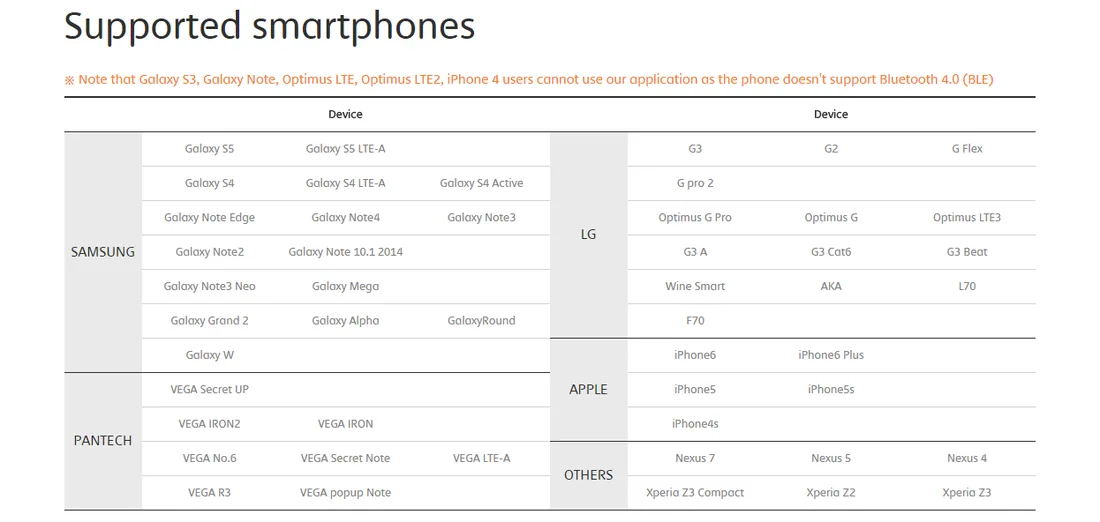Screen dimensions: 1100x522
Task: Select the 'GalaxyRound' cell
Action: [x=482, y=321]
